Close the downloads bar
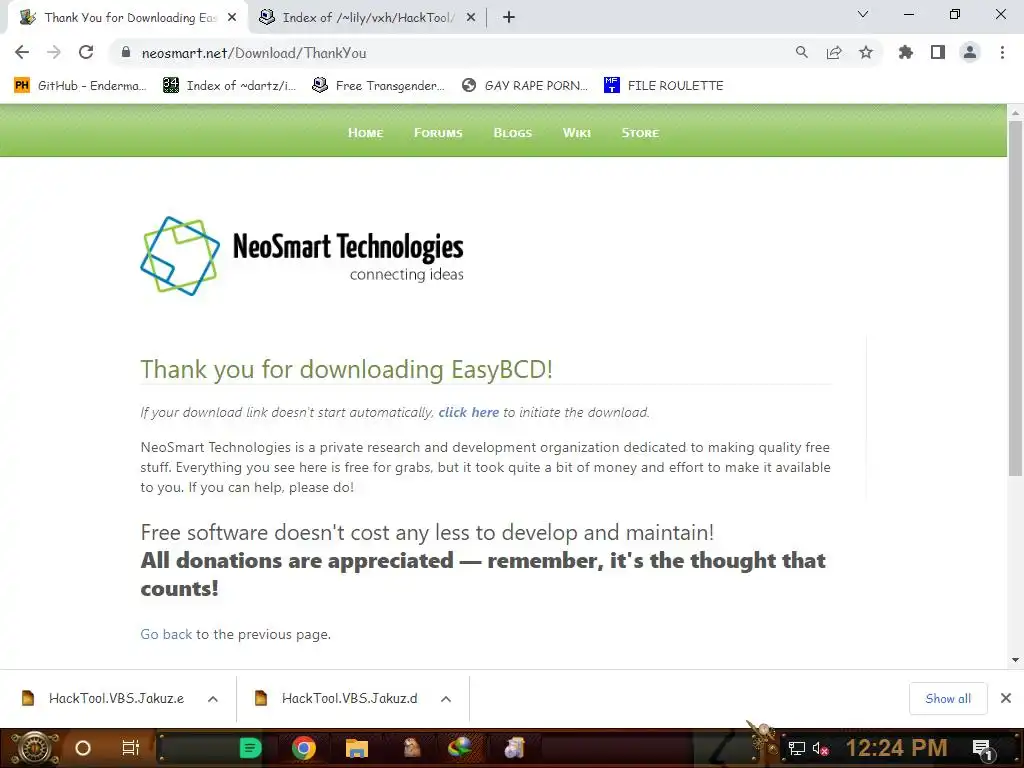Screen dimensions: 1024x768 point(1006,698)
